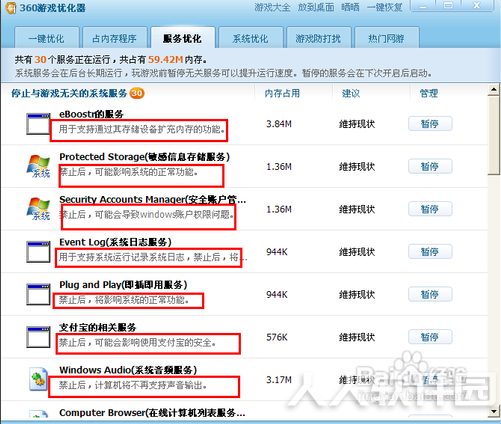Pause the eBoostr service with 暂停
The height and width of the screenshot is (424, 501).
click(x=430, y=124)
